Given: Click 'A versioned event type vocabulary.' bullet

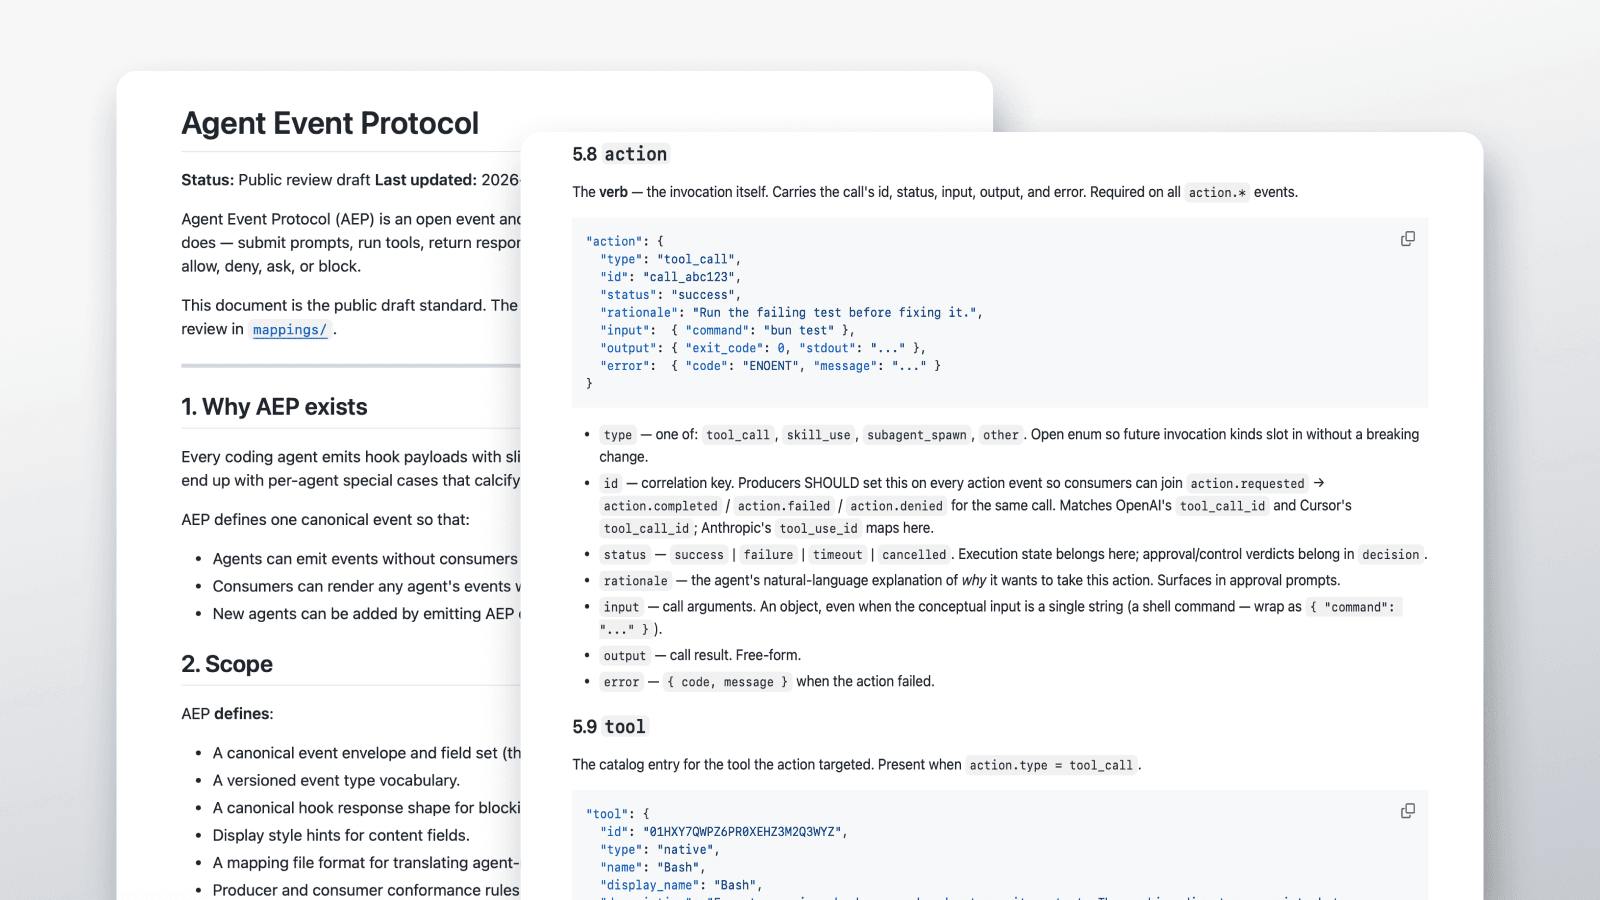Looking at the screenshot, I should (x=336, y=781).
